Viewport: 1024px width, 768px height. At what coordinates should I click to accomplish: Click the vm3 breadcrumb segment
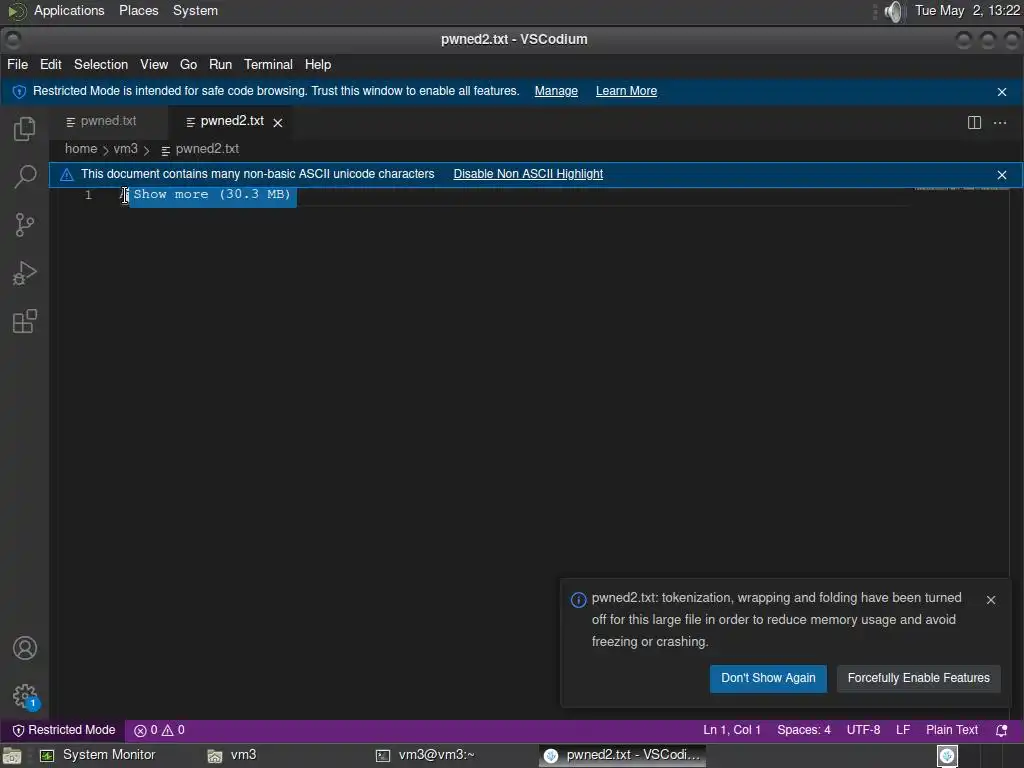(x=125, y=149)
